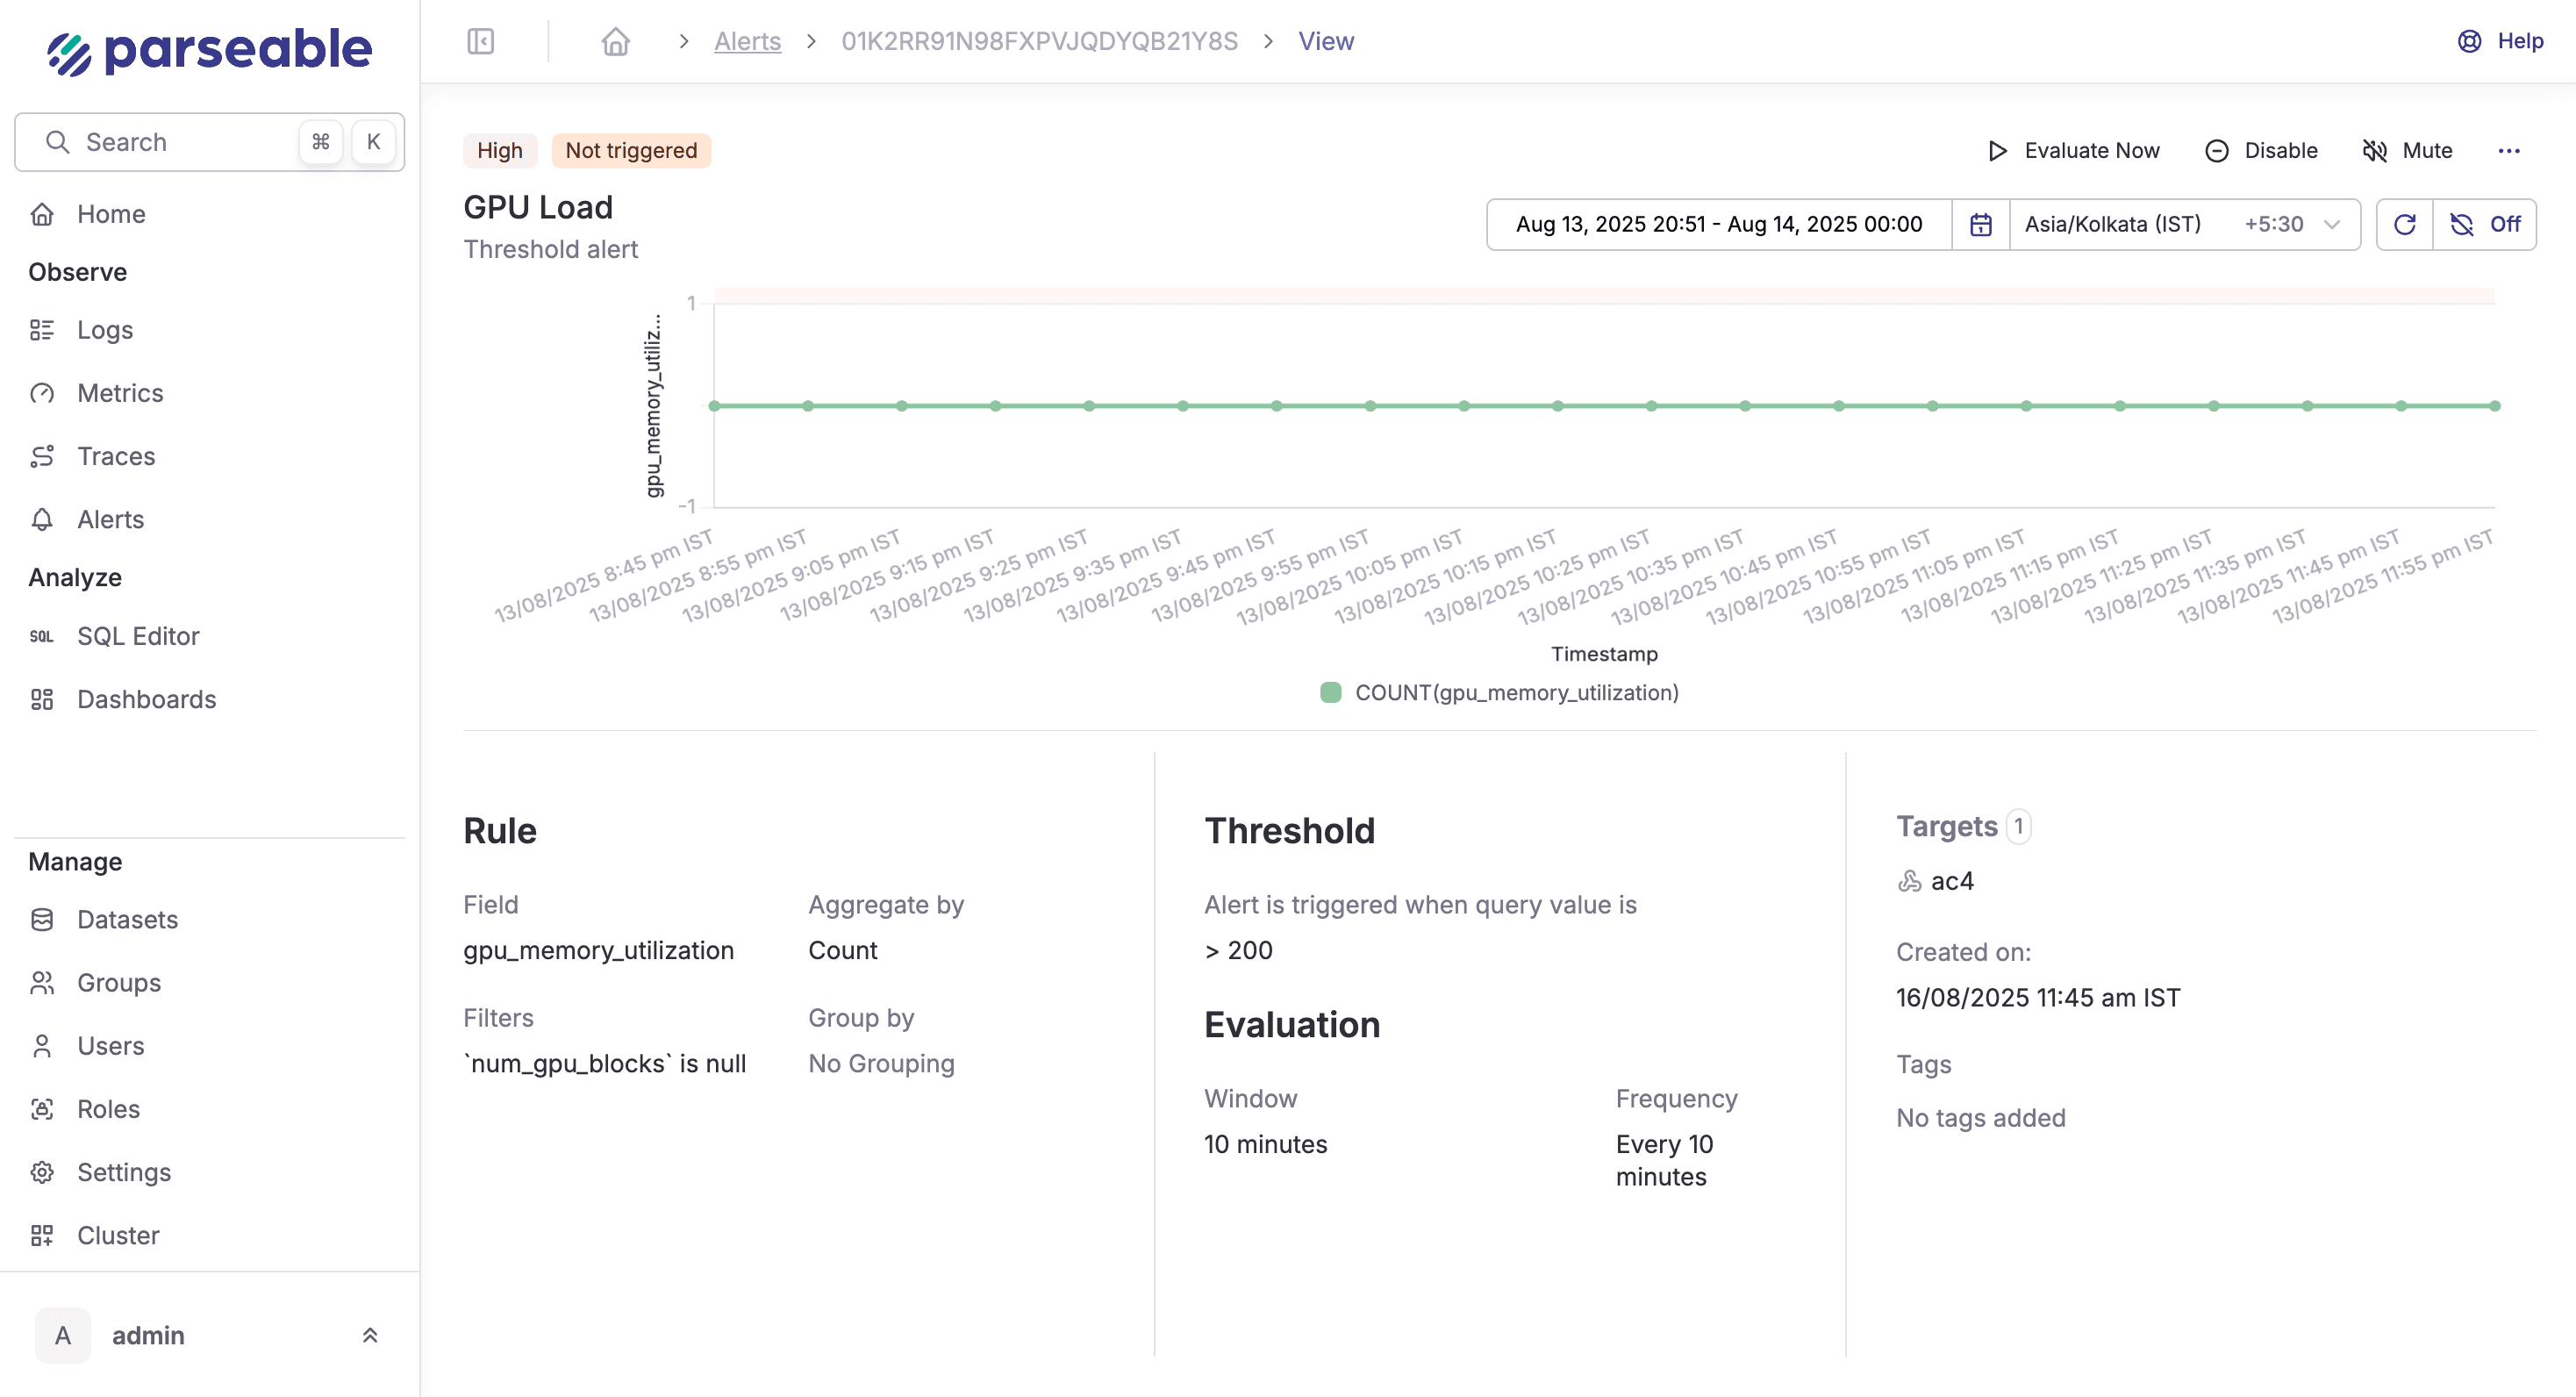
Task: Click the Help lifebuoy icon
Action: click(2469, 41)
